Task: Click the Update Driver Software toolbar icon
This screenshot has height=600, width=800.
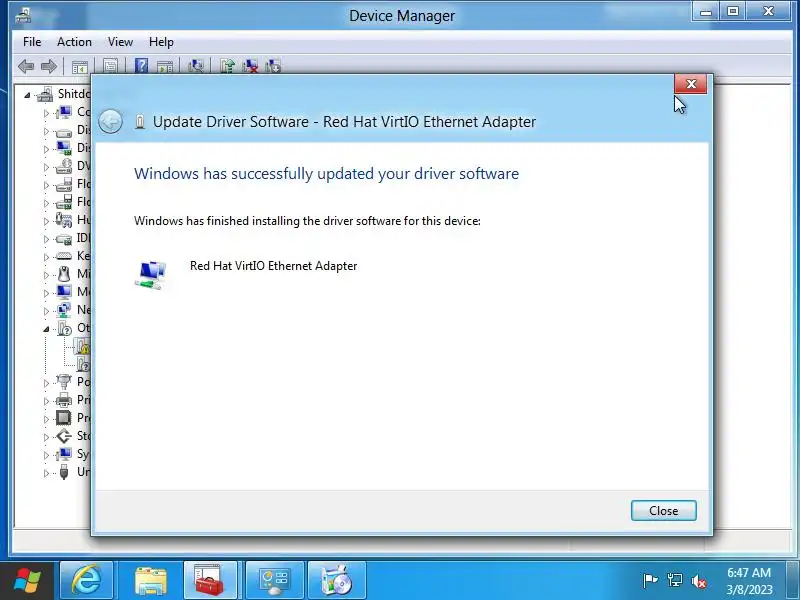Action: (227, 66)
